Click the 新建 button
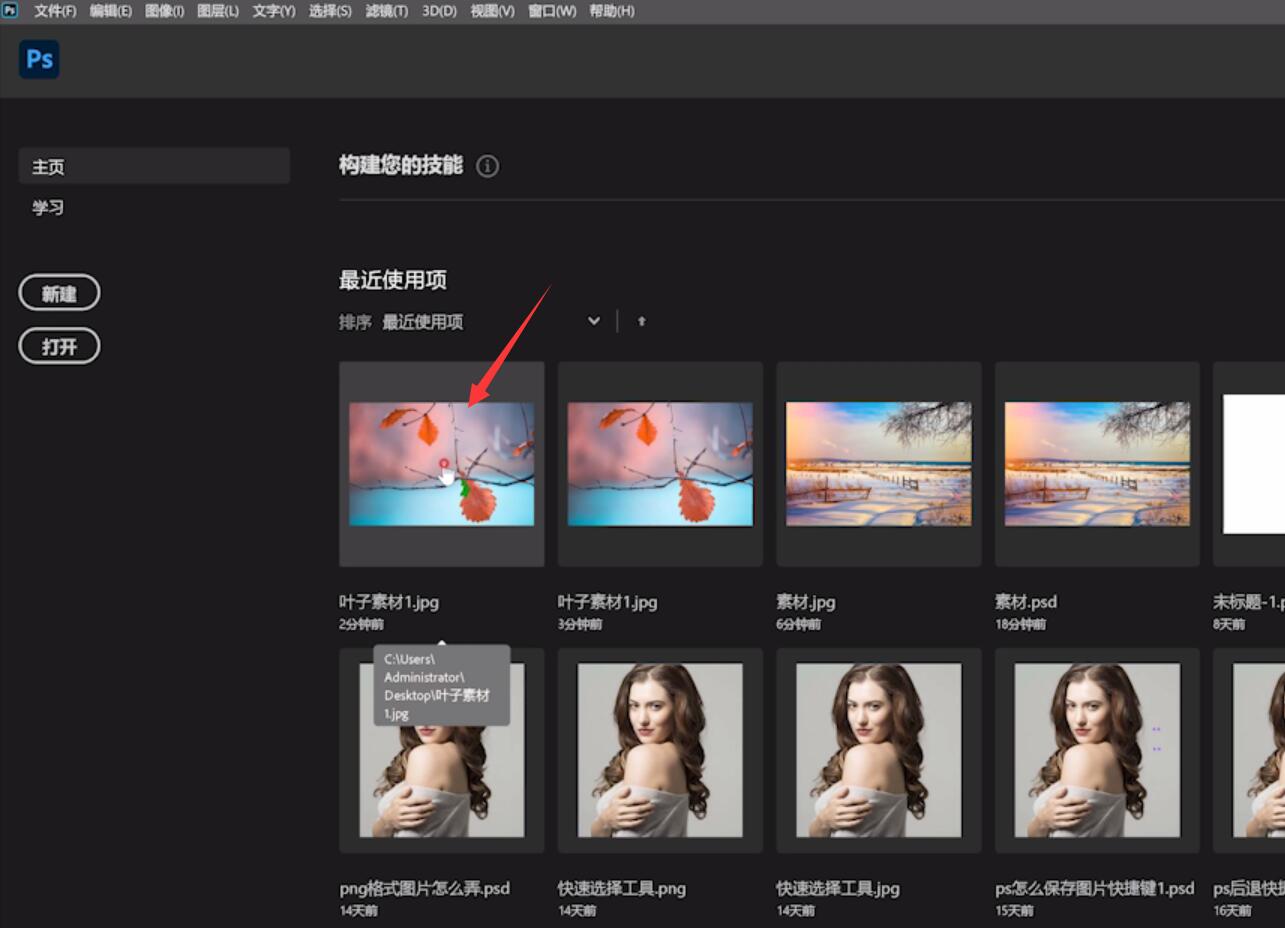The image size is (1285, 928). 59,293
